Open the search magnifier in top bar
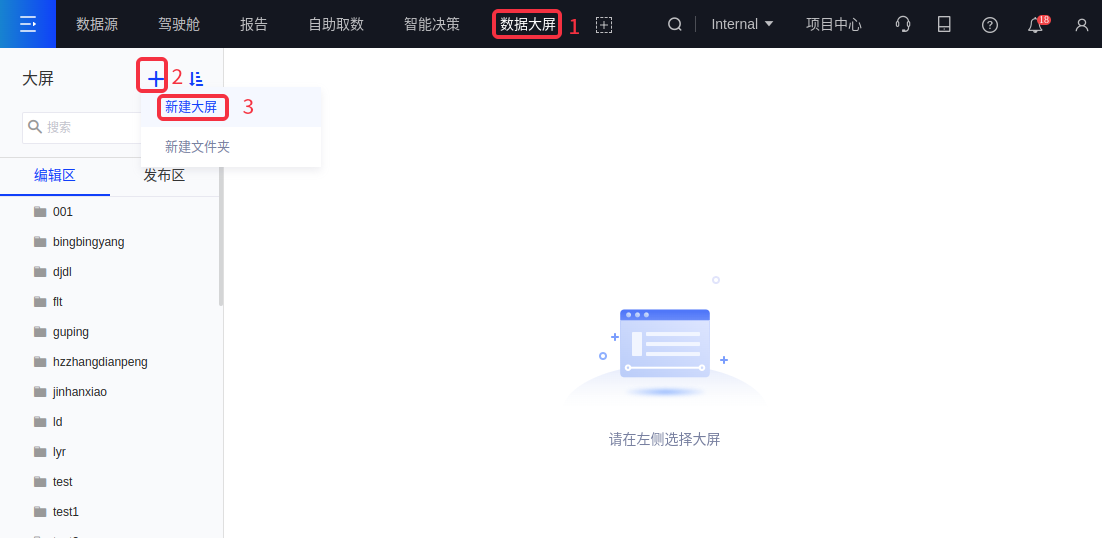Viewport: 1102px width, 538px height. tap(675, 24)
